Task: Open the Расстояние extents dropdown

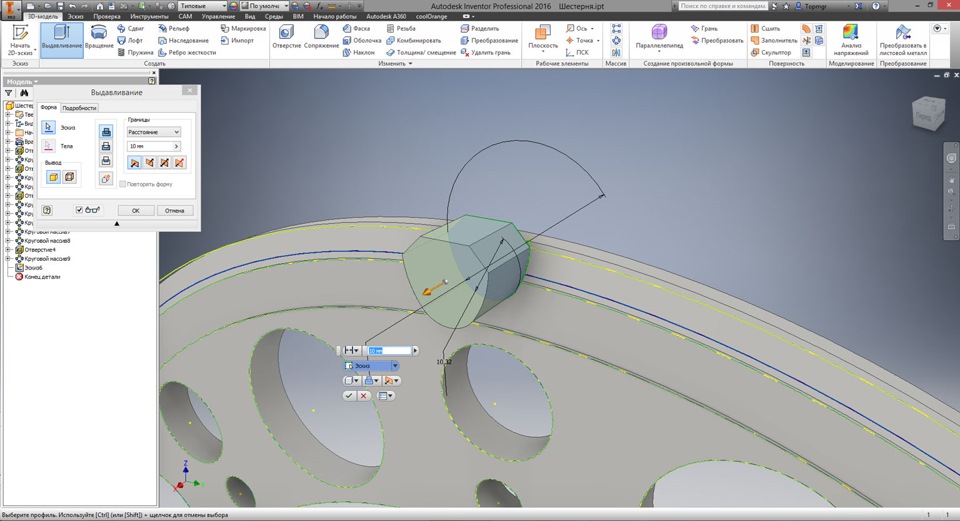Action: click(x=154, y=132)
